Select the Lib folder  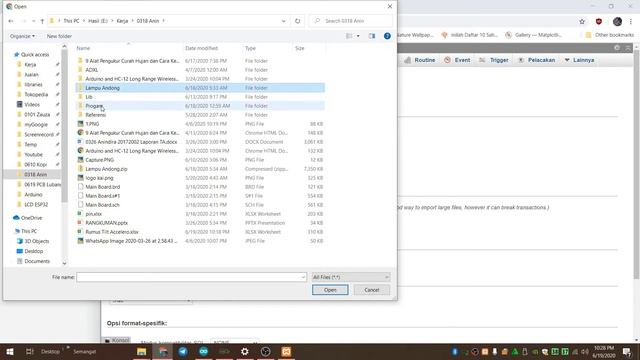200,97
